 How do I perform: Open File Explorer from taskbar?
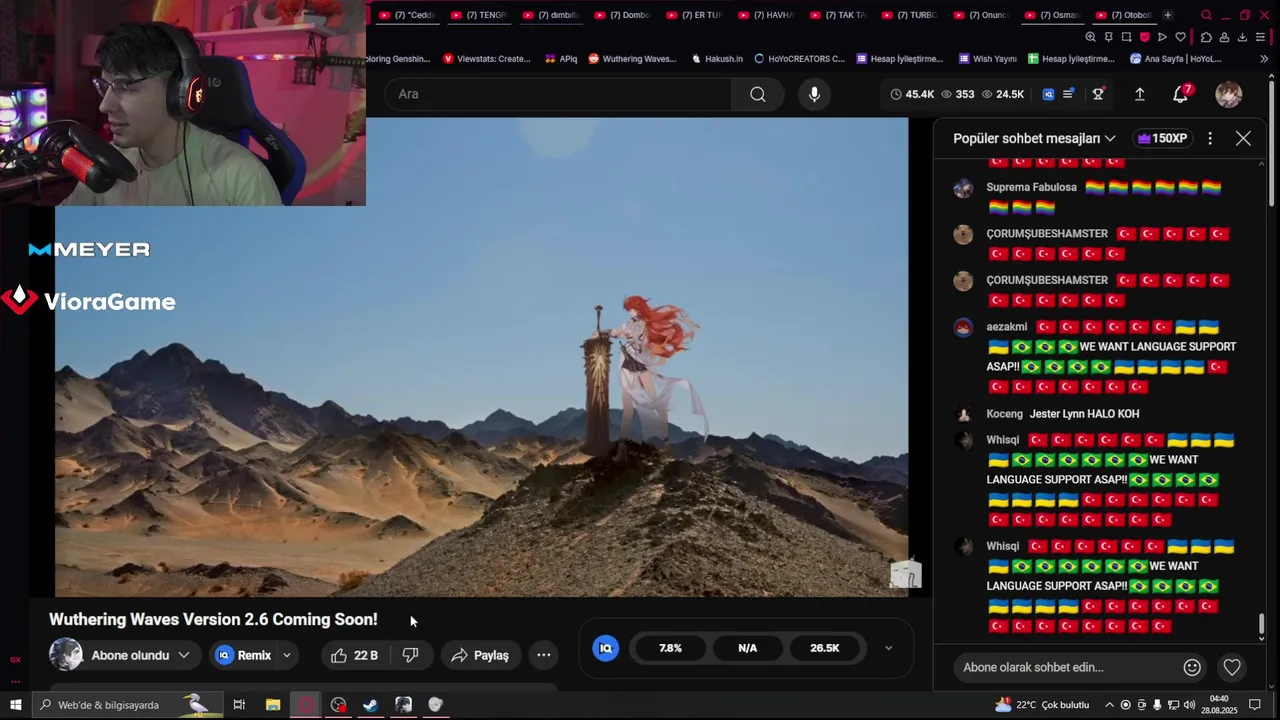[272, 705]
